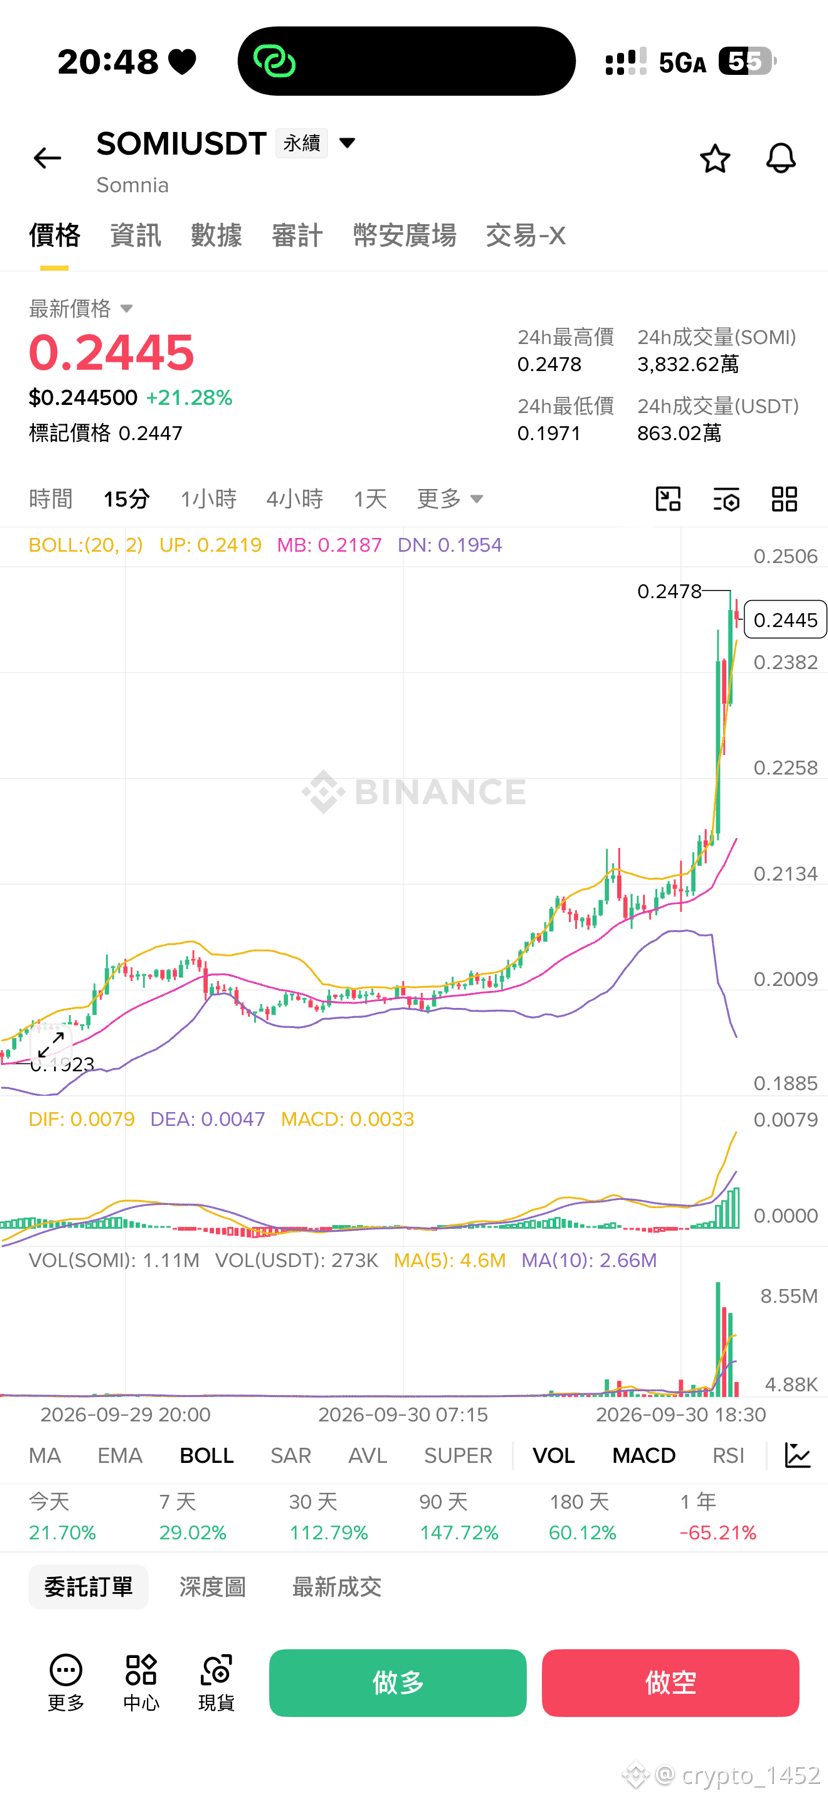Tap the red 做空 button
The height and width of the screenshot is (1800, 828).
click(x=671, y=1683)
